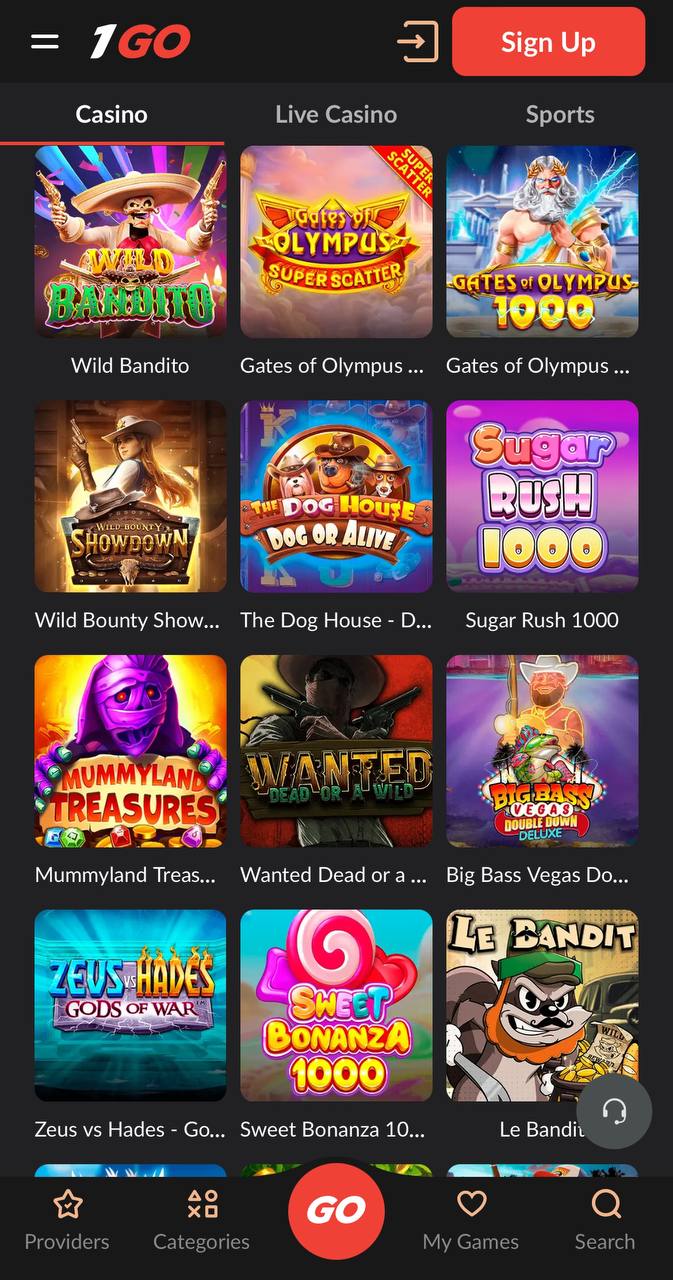Click the Sweet Bonanza 1000 thumbnail
This screenshot has height=1280, width=673.
coord(336,1005)
